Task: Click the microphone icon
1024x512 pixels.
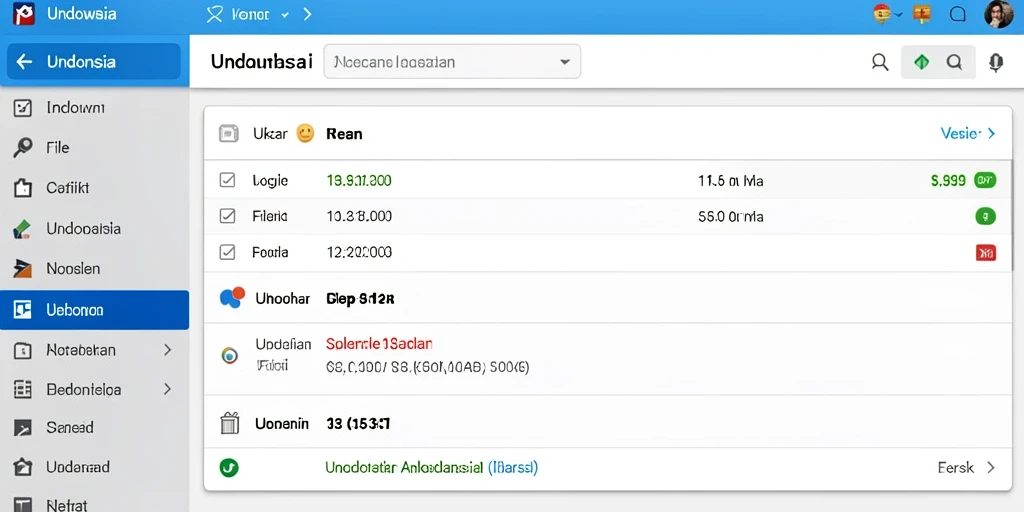Action: pyautogui.click(x=995, y=62)
